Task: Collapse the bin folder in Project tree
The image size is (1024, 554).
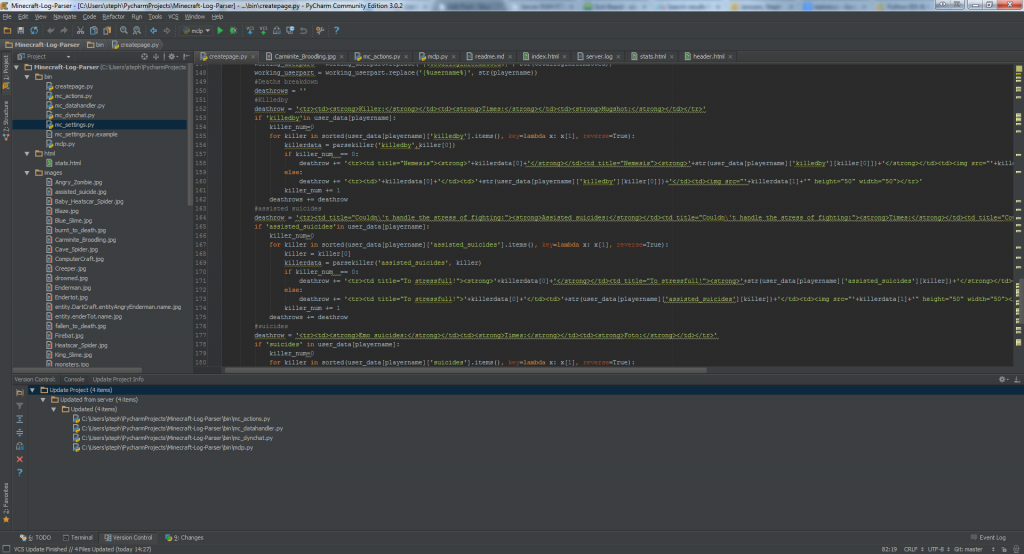Action: pos(27,76)
